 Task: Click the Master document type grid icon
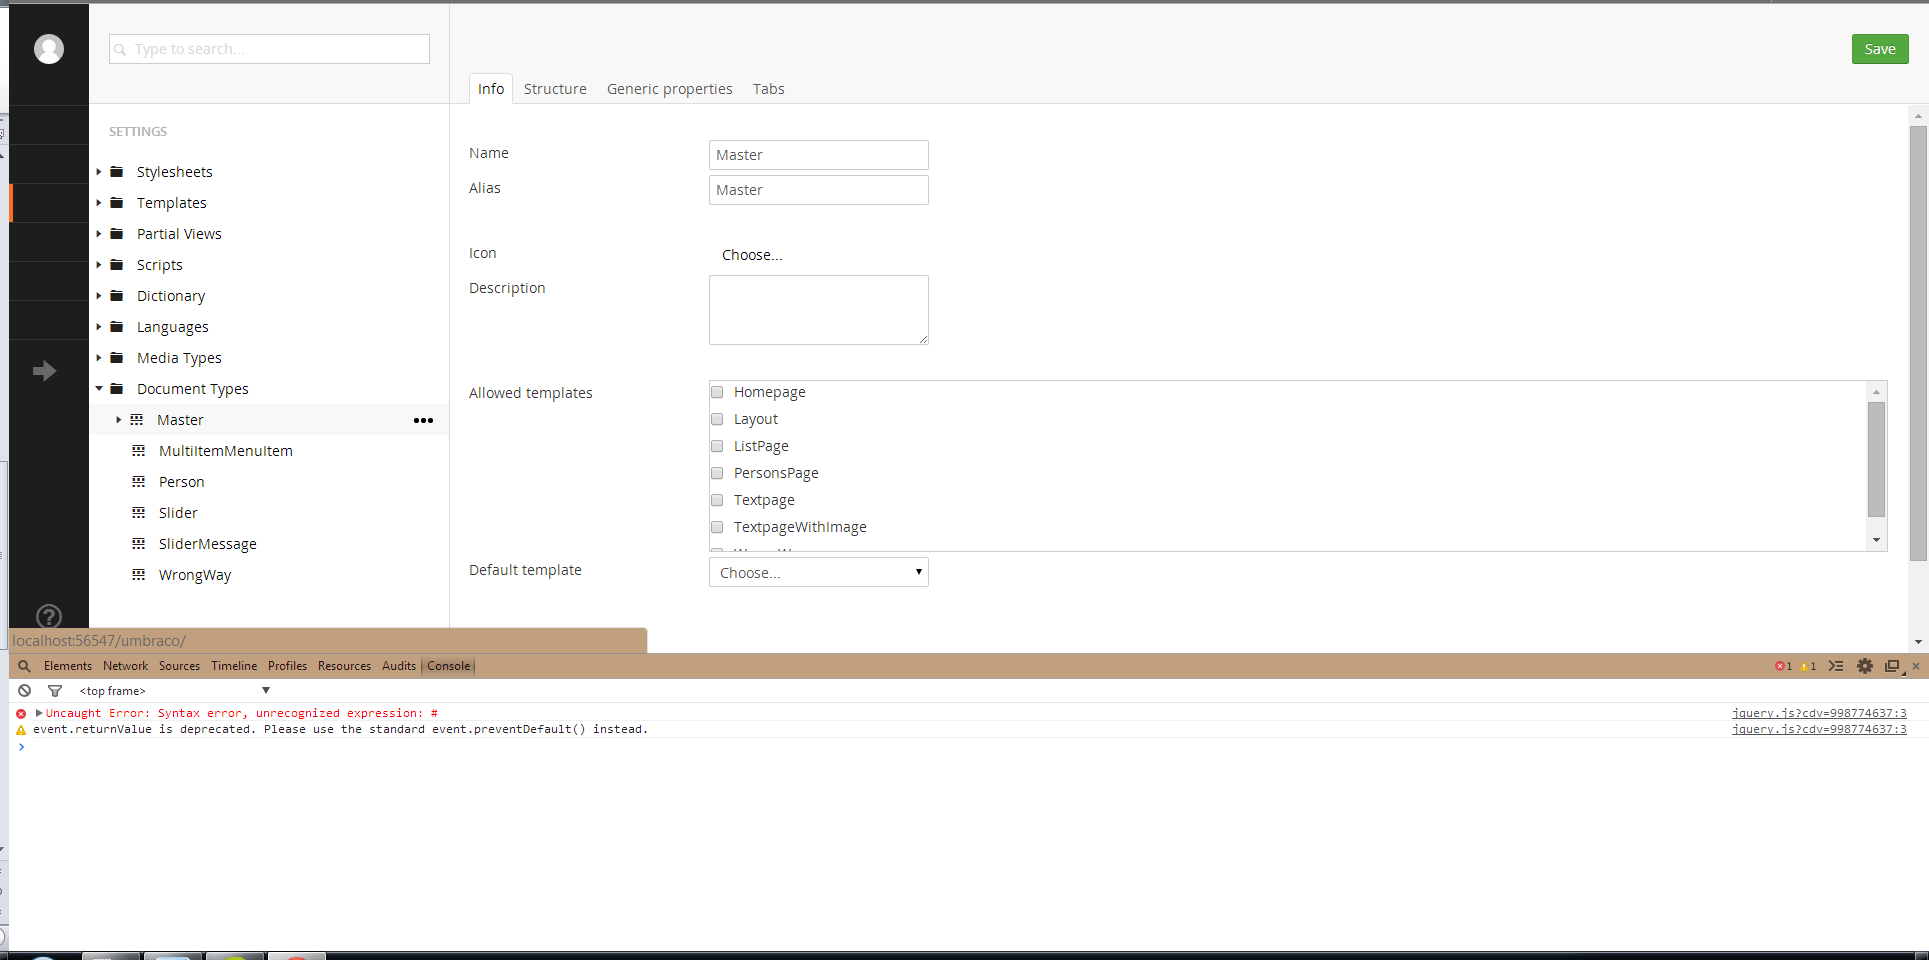[137, 420]
